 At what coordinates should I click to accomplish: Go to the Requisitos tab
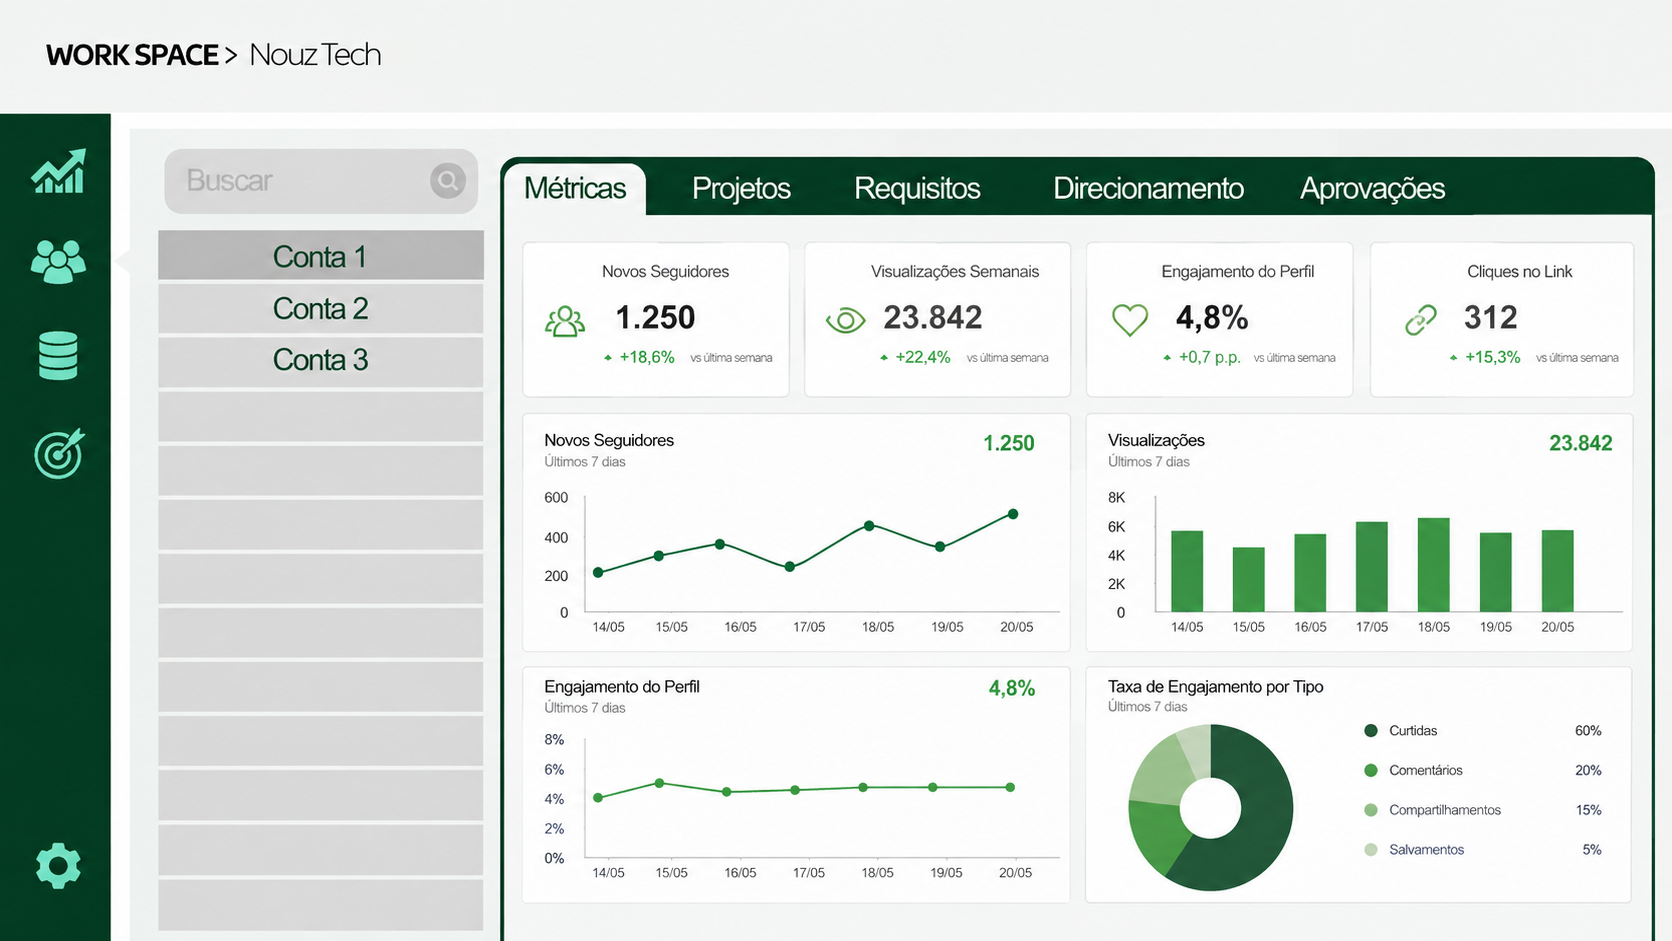tap(917, 188)
